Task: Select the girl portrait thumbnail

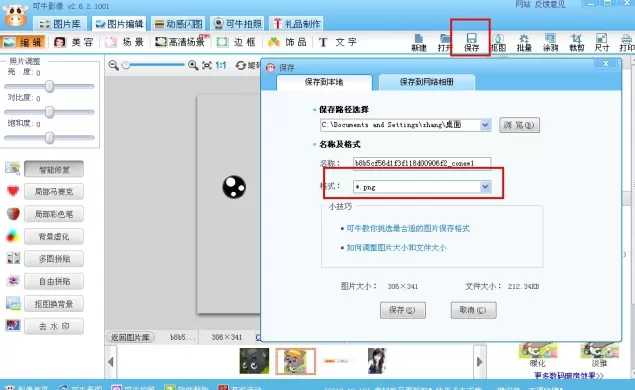Action: click(377, 361)
